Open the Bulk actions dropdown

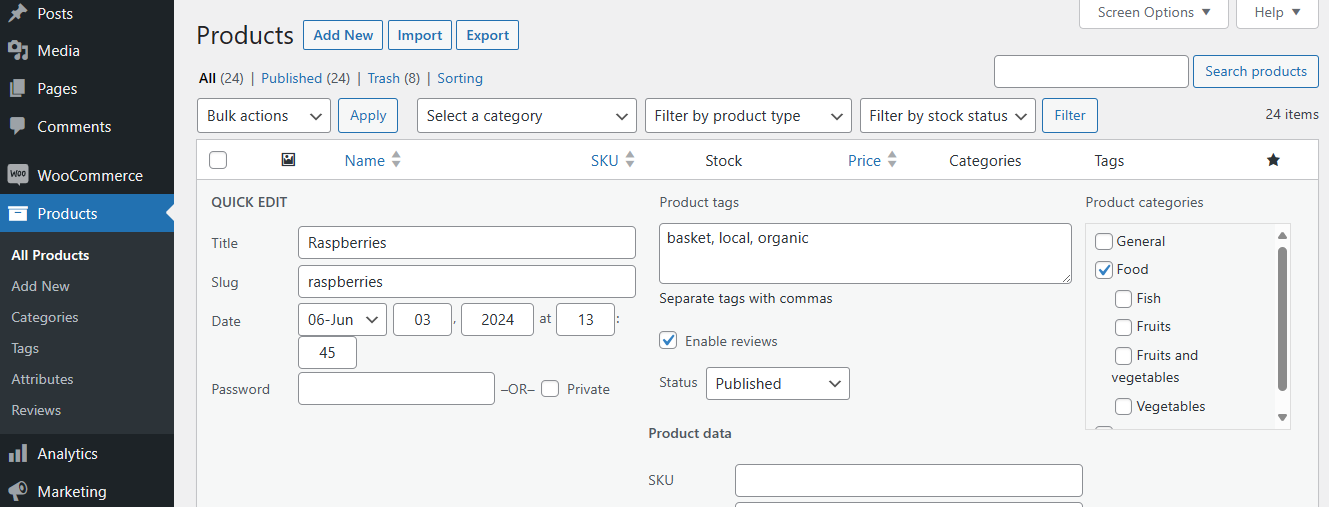(x=264, y=116)
